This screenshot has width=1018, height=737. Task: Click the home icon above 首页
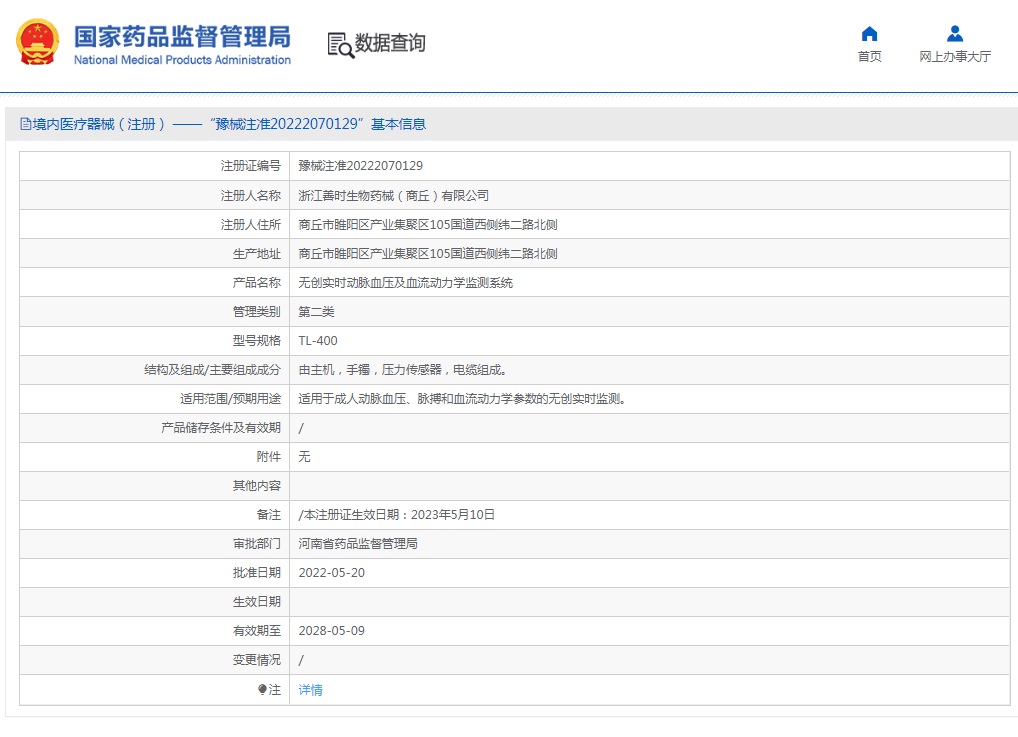(869, 33)
